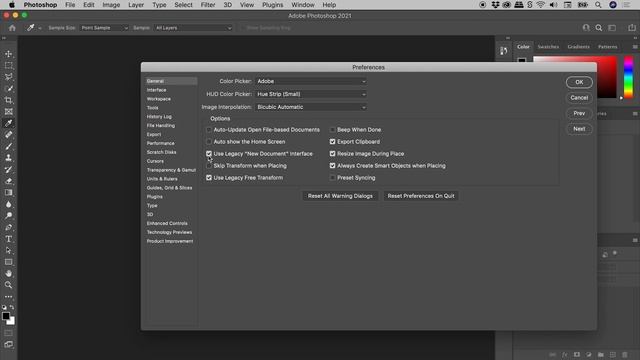Open the workspace switcher icon
640x360 pixels.
pos(612,28)
